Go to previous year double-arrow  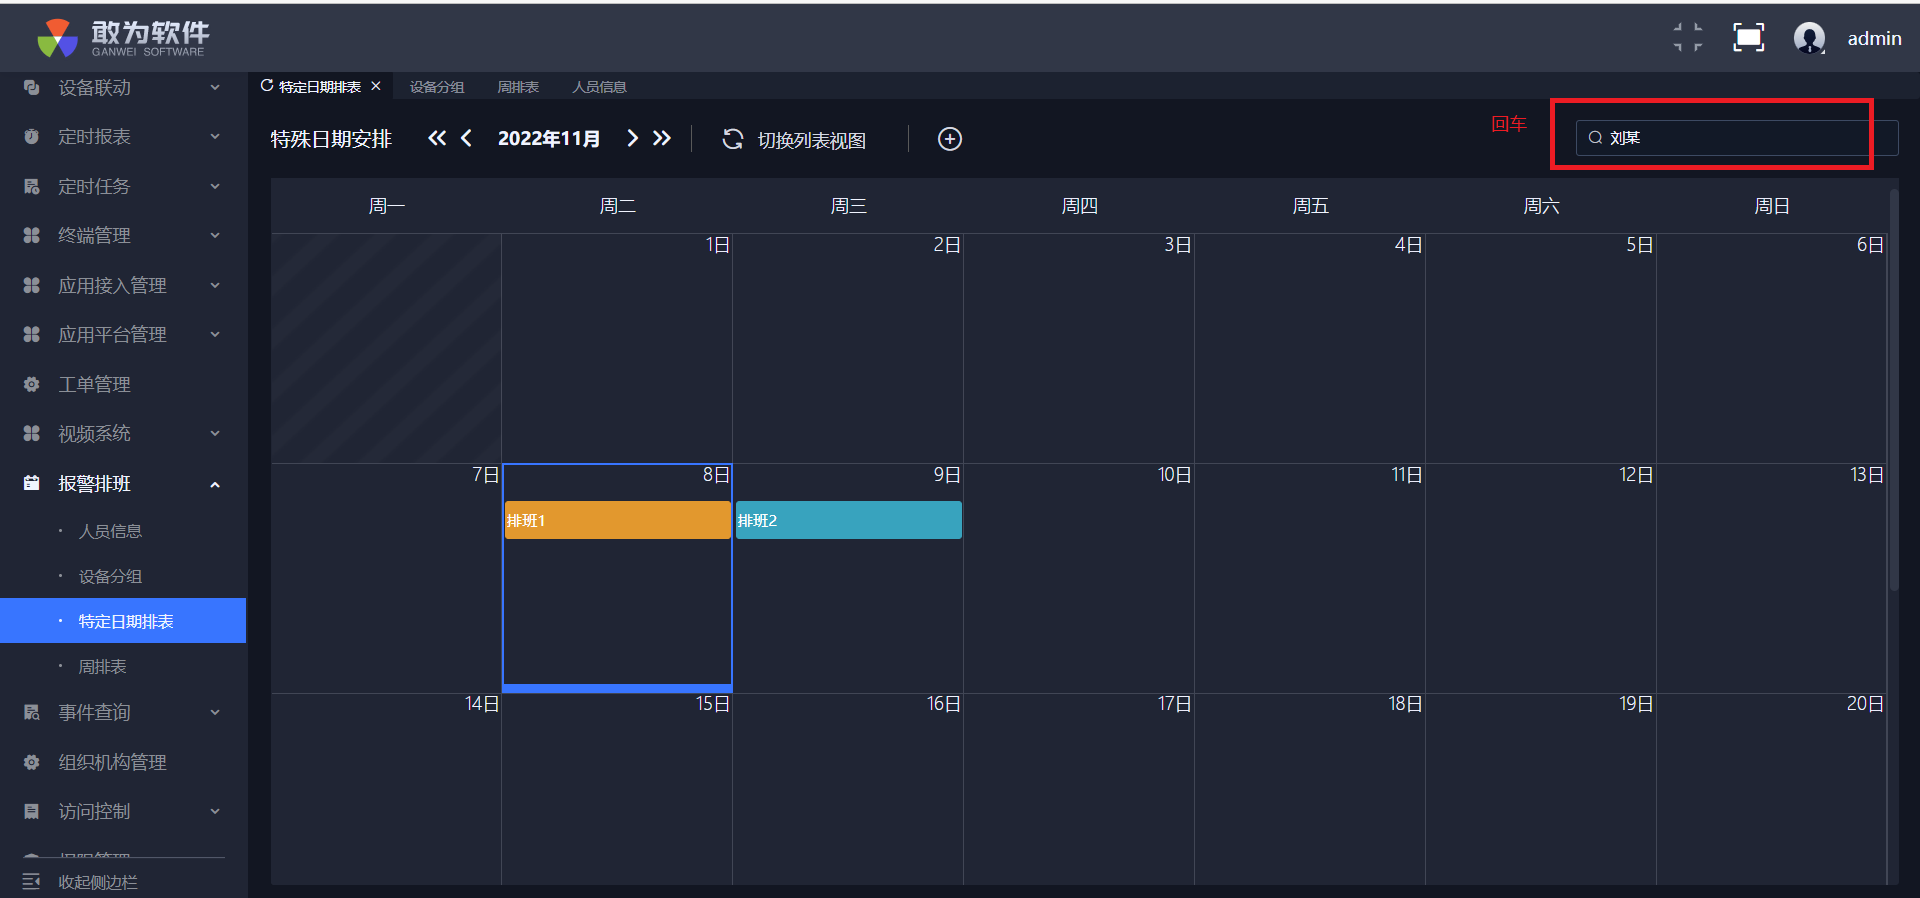[437, 138]
